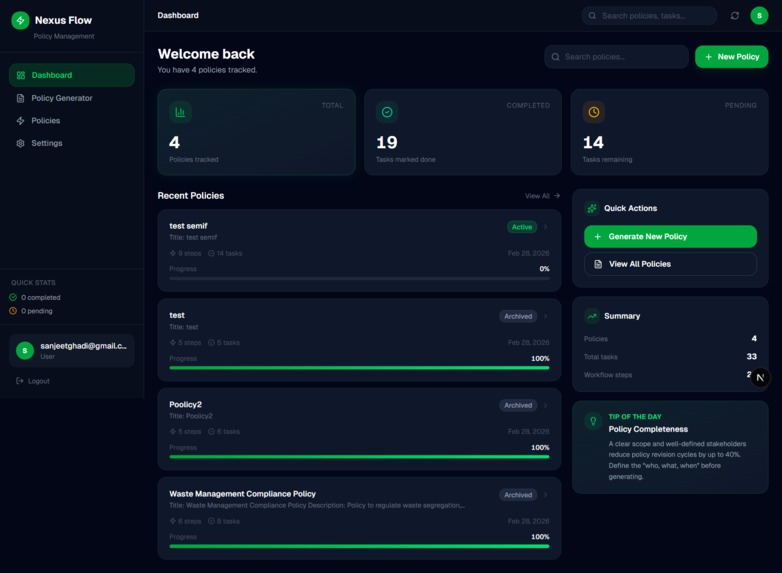Viewport: 782px width, 573px height.
Task: Click 6 tasks label in Poolicy2
Action: coord(223,432)
